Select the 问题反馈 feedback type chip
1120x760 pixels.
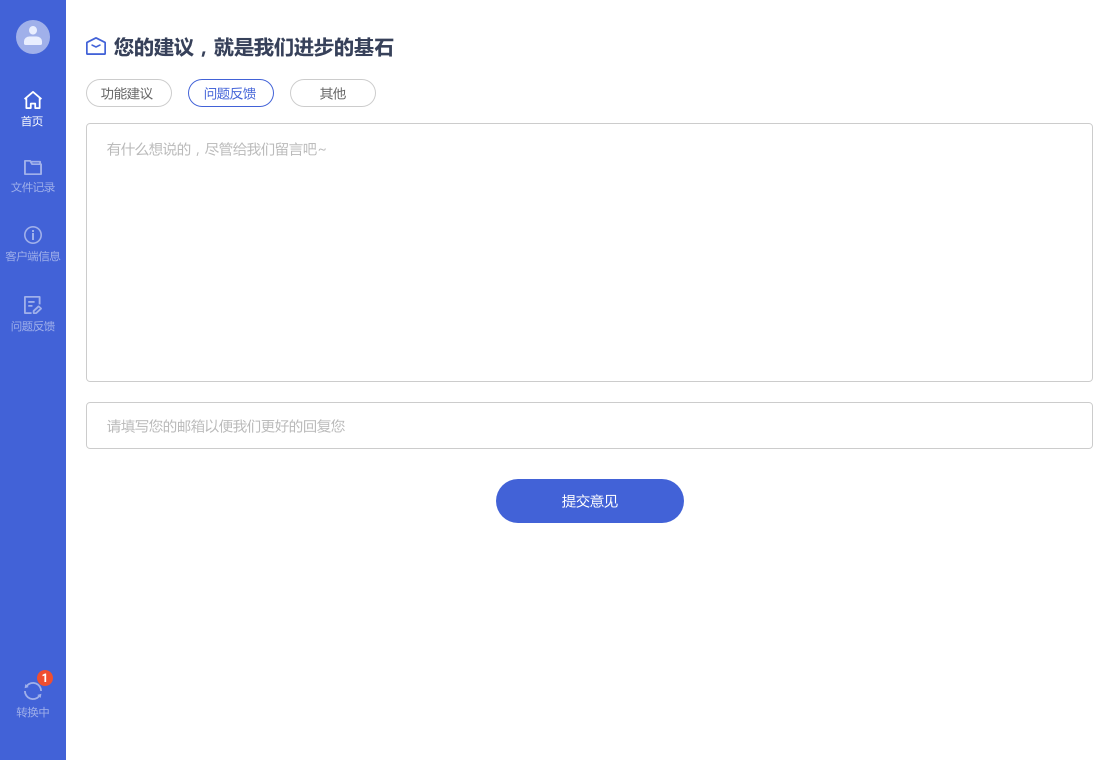click(x=230, y=93)
